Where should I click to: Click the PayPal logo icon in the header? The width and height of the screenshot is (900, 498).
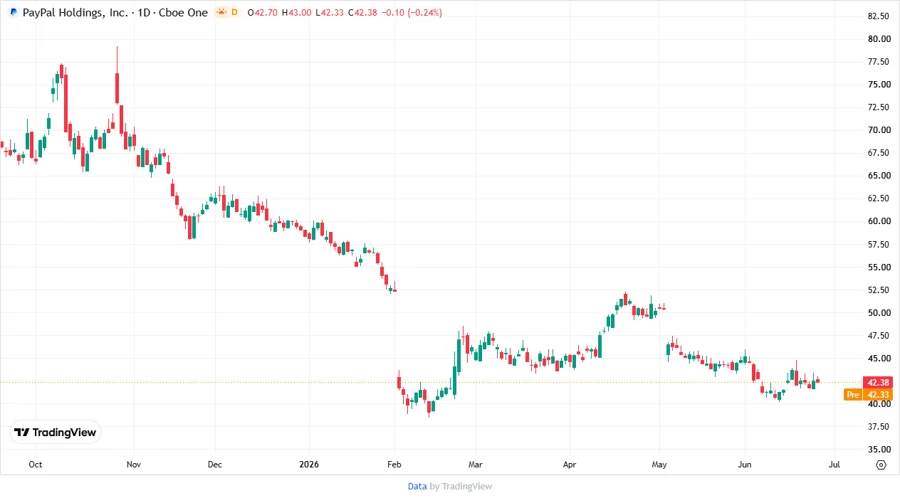(x=14, y=12)
